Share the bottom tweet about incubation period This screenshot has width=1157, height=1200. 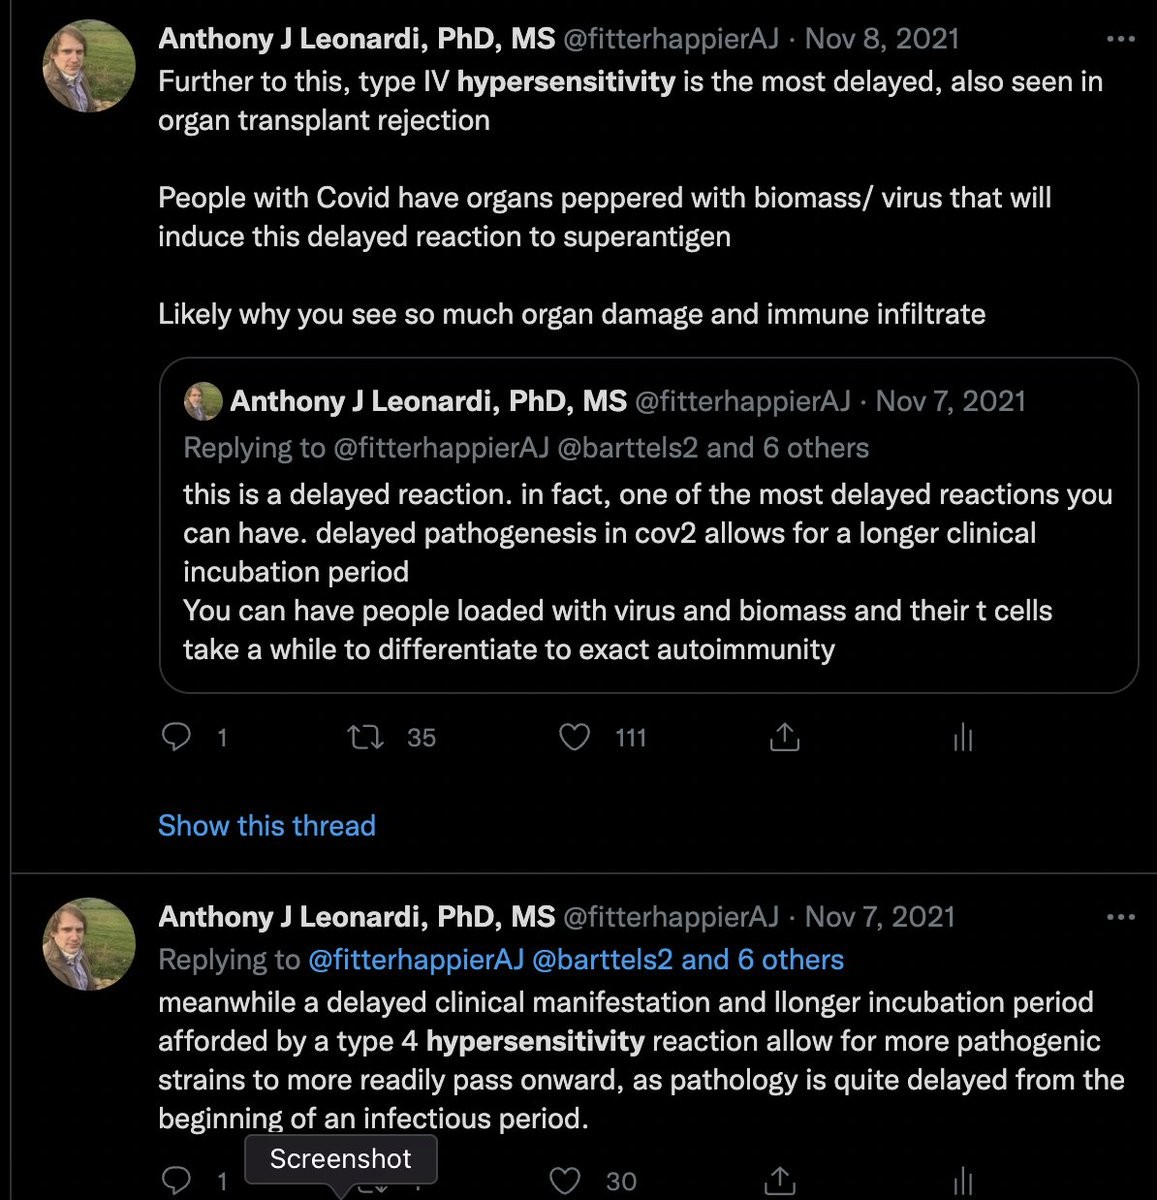(780, 1180)
